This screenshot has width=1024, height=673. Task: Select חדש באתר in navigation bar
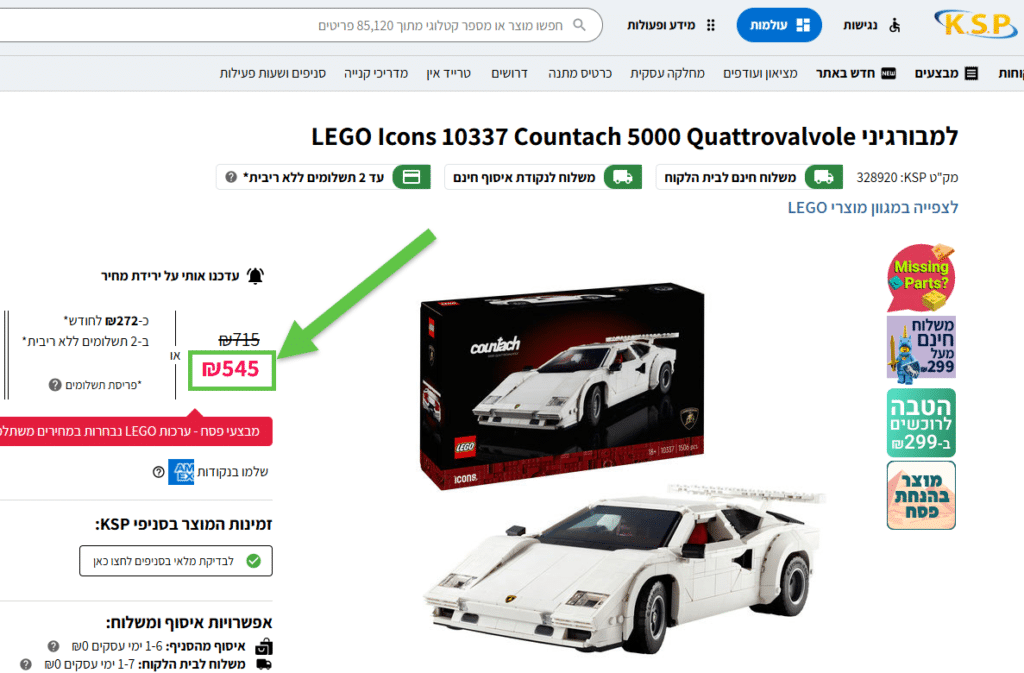856,73
